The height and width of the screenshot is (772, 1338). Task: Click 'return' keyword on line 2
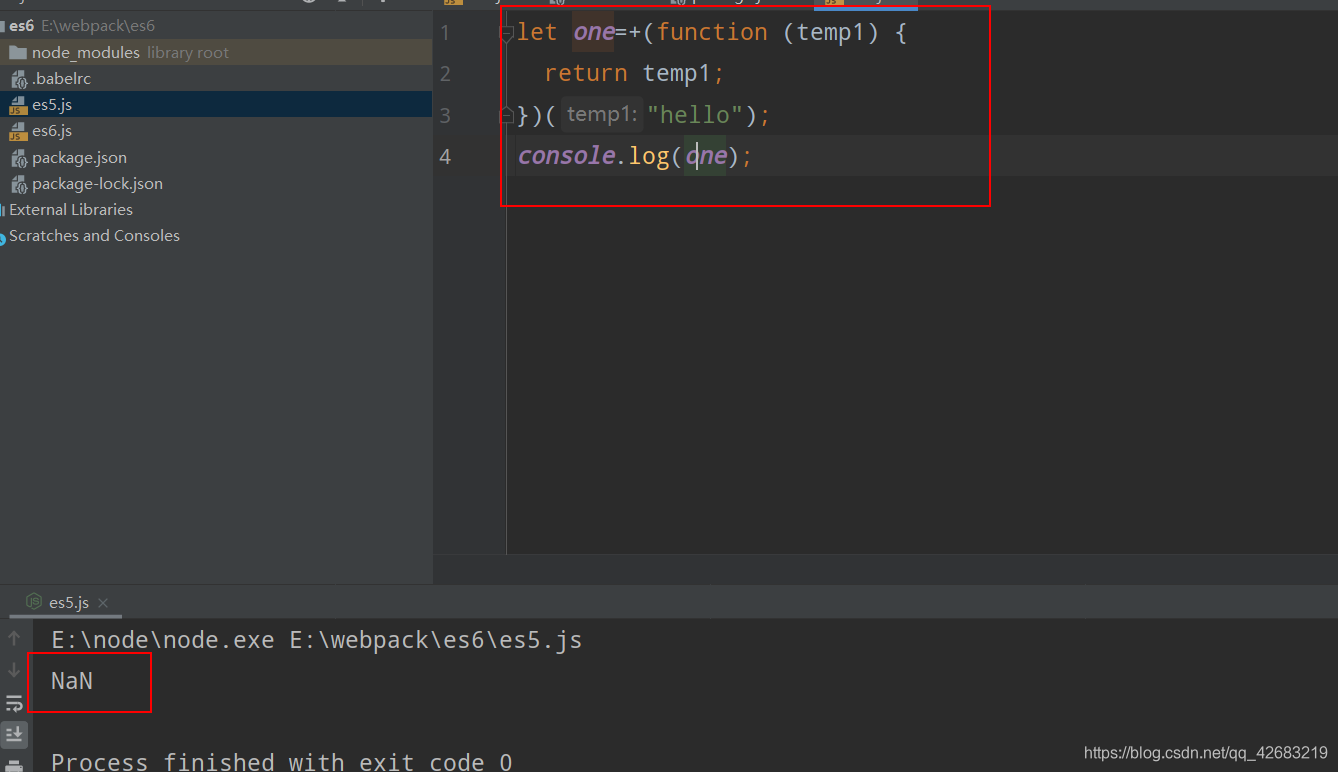(x=586, y=73)
